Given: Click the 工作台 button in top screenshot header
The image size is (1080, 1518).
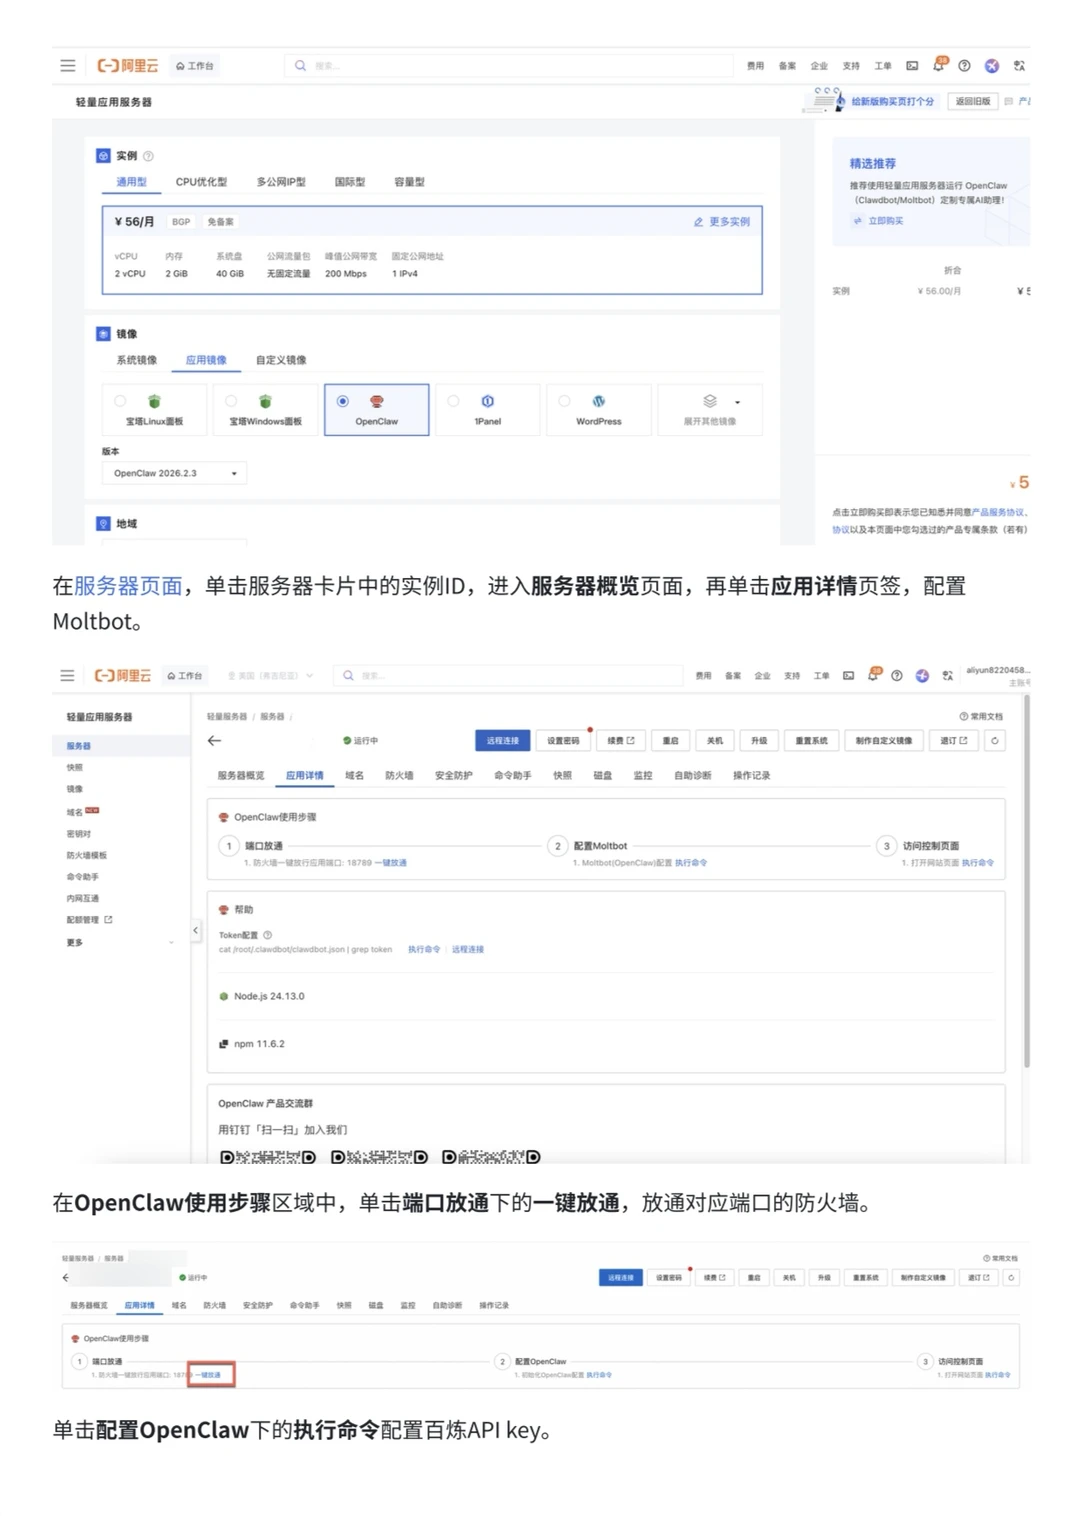Looking at the screenshot, I should coord(195,66).
